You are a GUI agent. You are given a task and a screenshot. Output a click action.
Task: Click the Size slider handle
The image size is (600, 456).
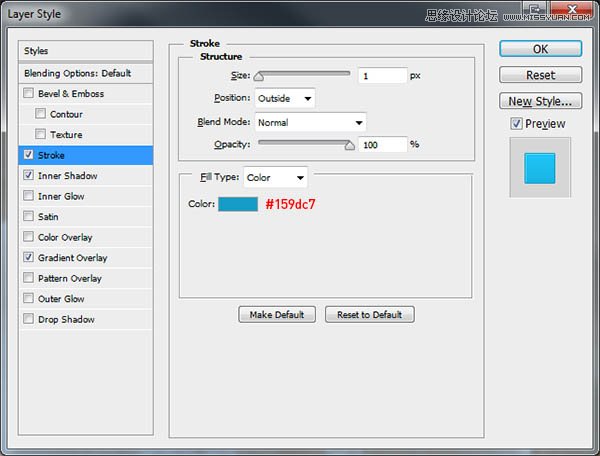[259, 76]
